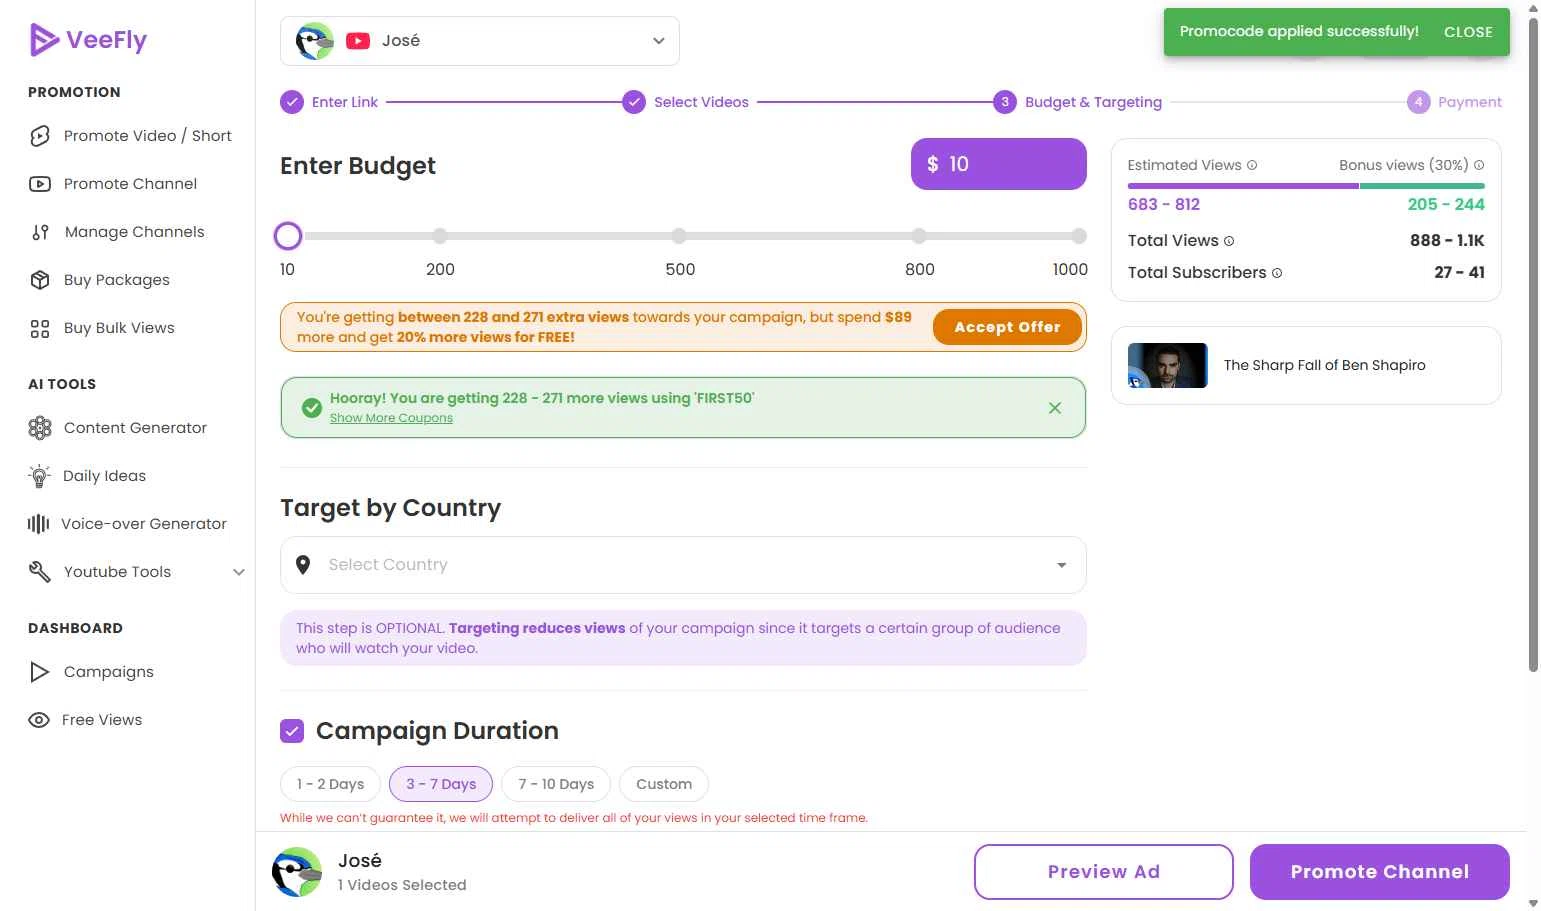Click the Content Generator icon

tap(40, 428)
